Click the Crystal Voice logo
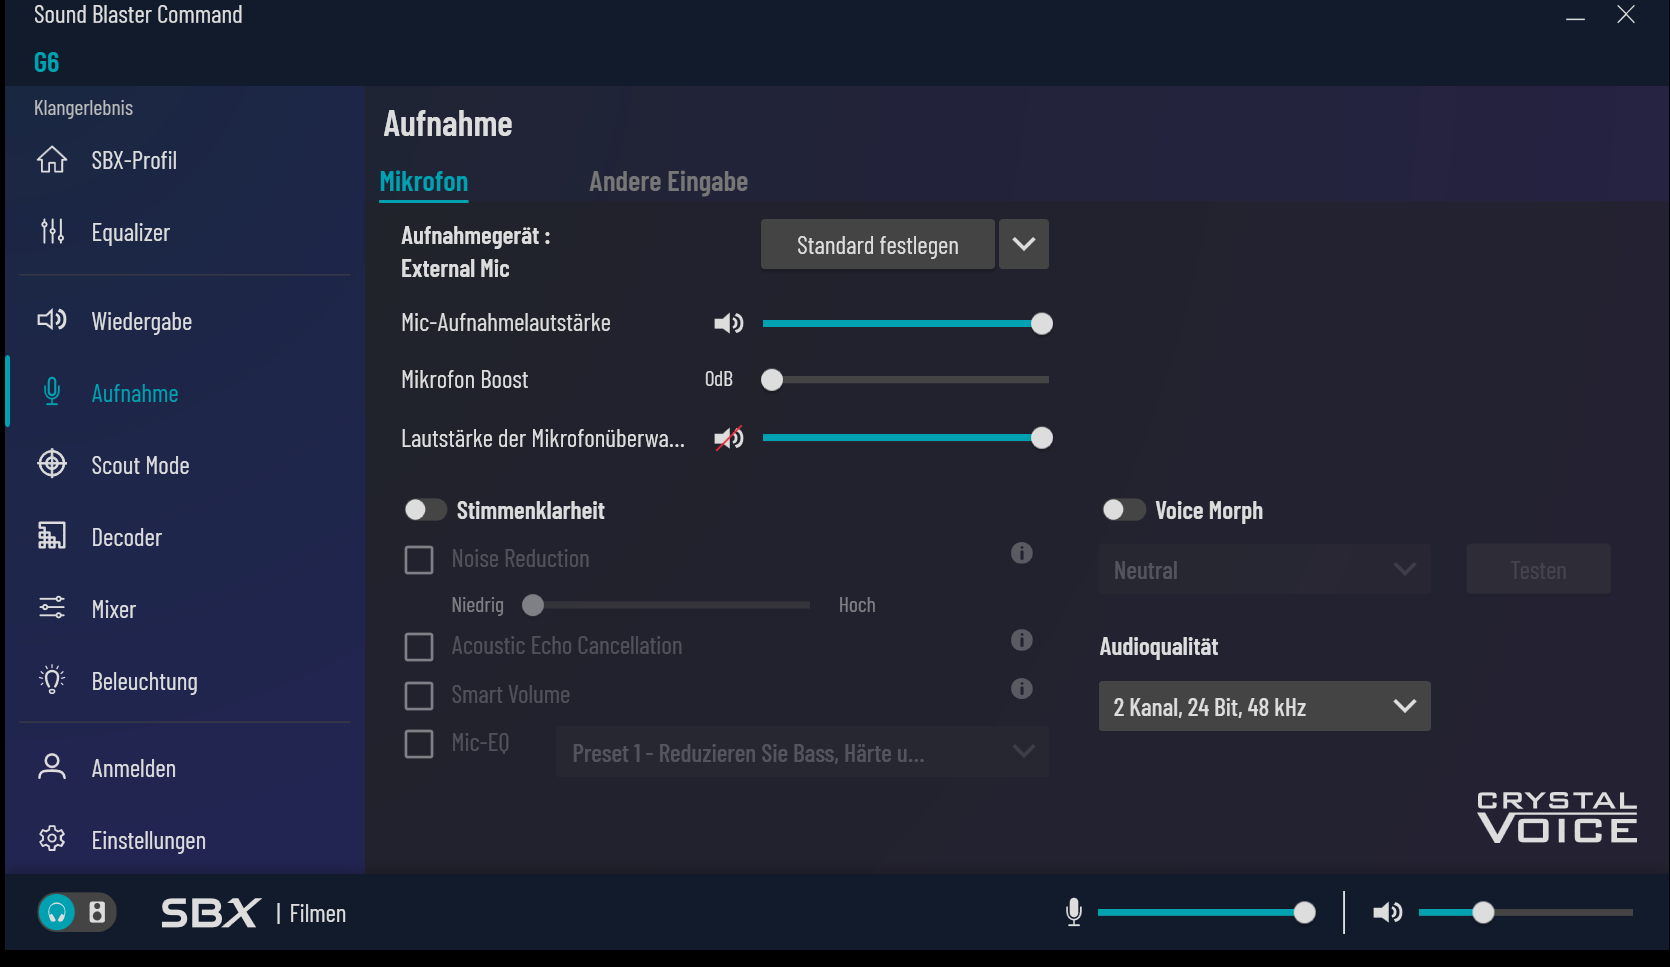 tap(1557, 817)
